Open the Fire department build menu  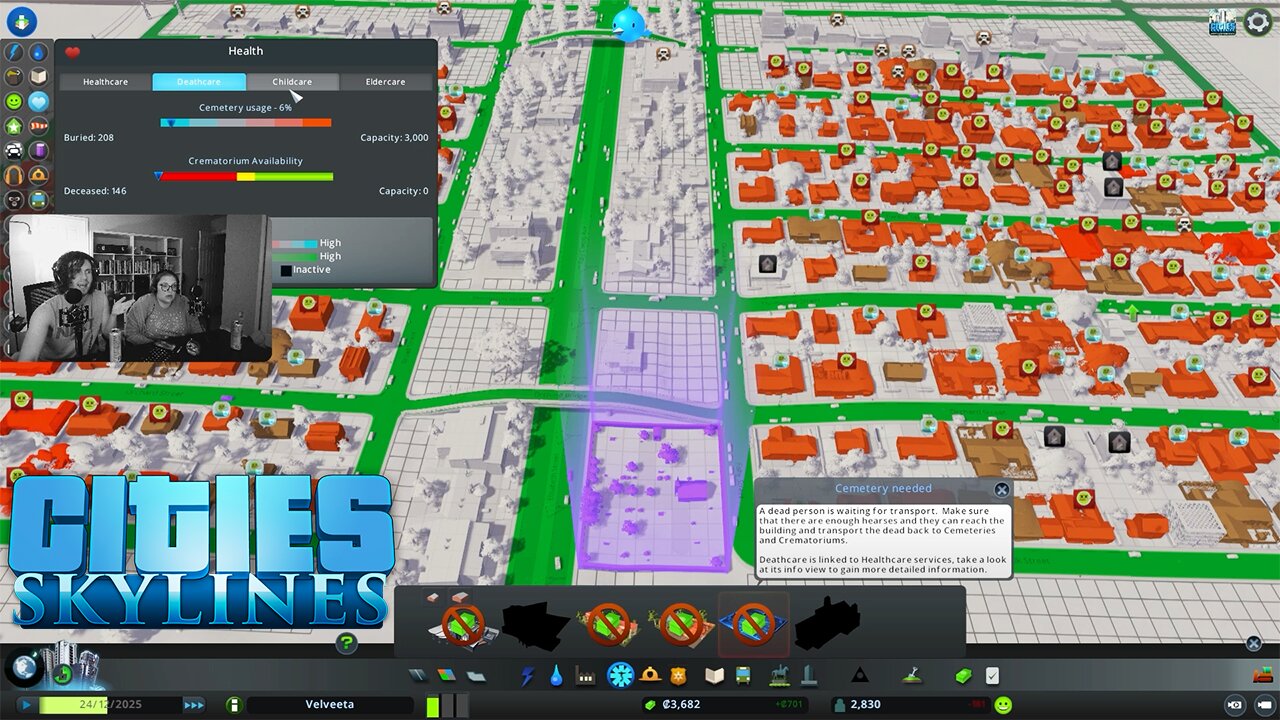[x=651, y=676]
